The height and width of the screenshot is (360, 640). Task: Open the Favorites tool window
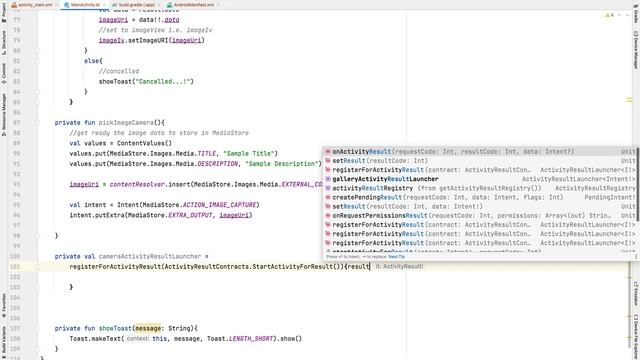(4, 306)
